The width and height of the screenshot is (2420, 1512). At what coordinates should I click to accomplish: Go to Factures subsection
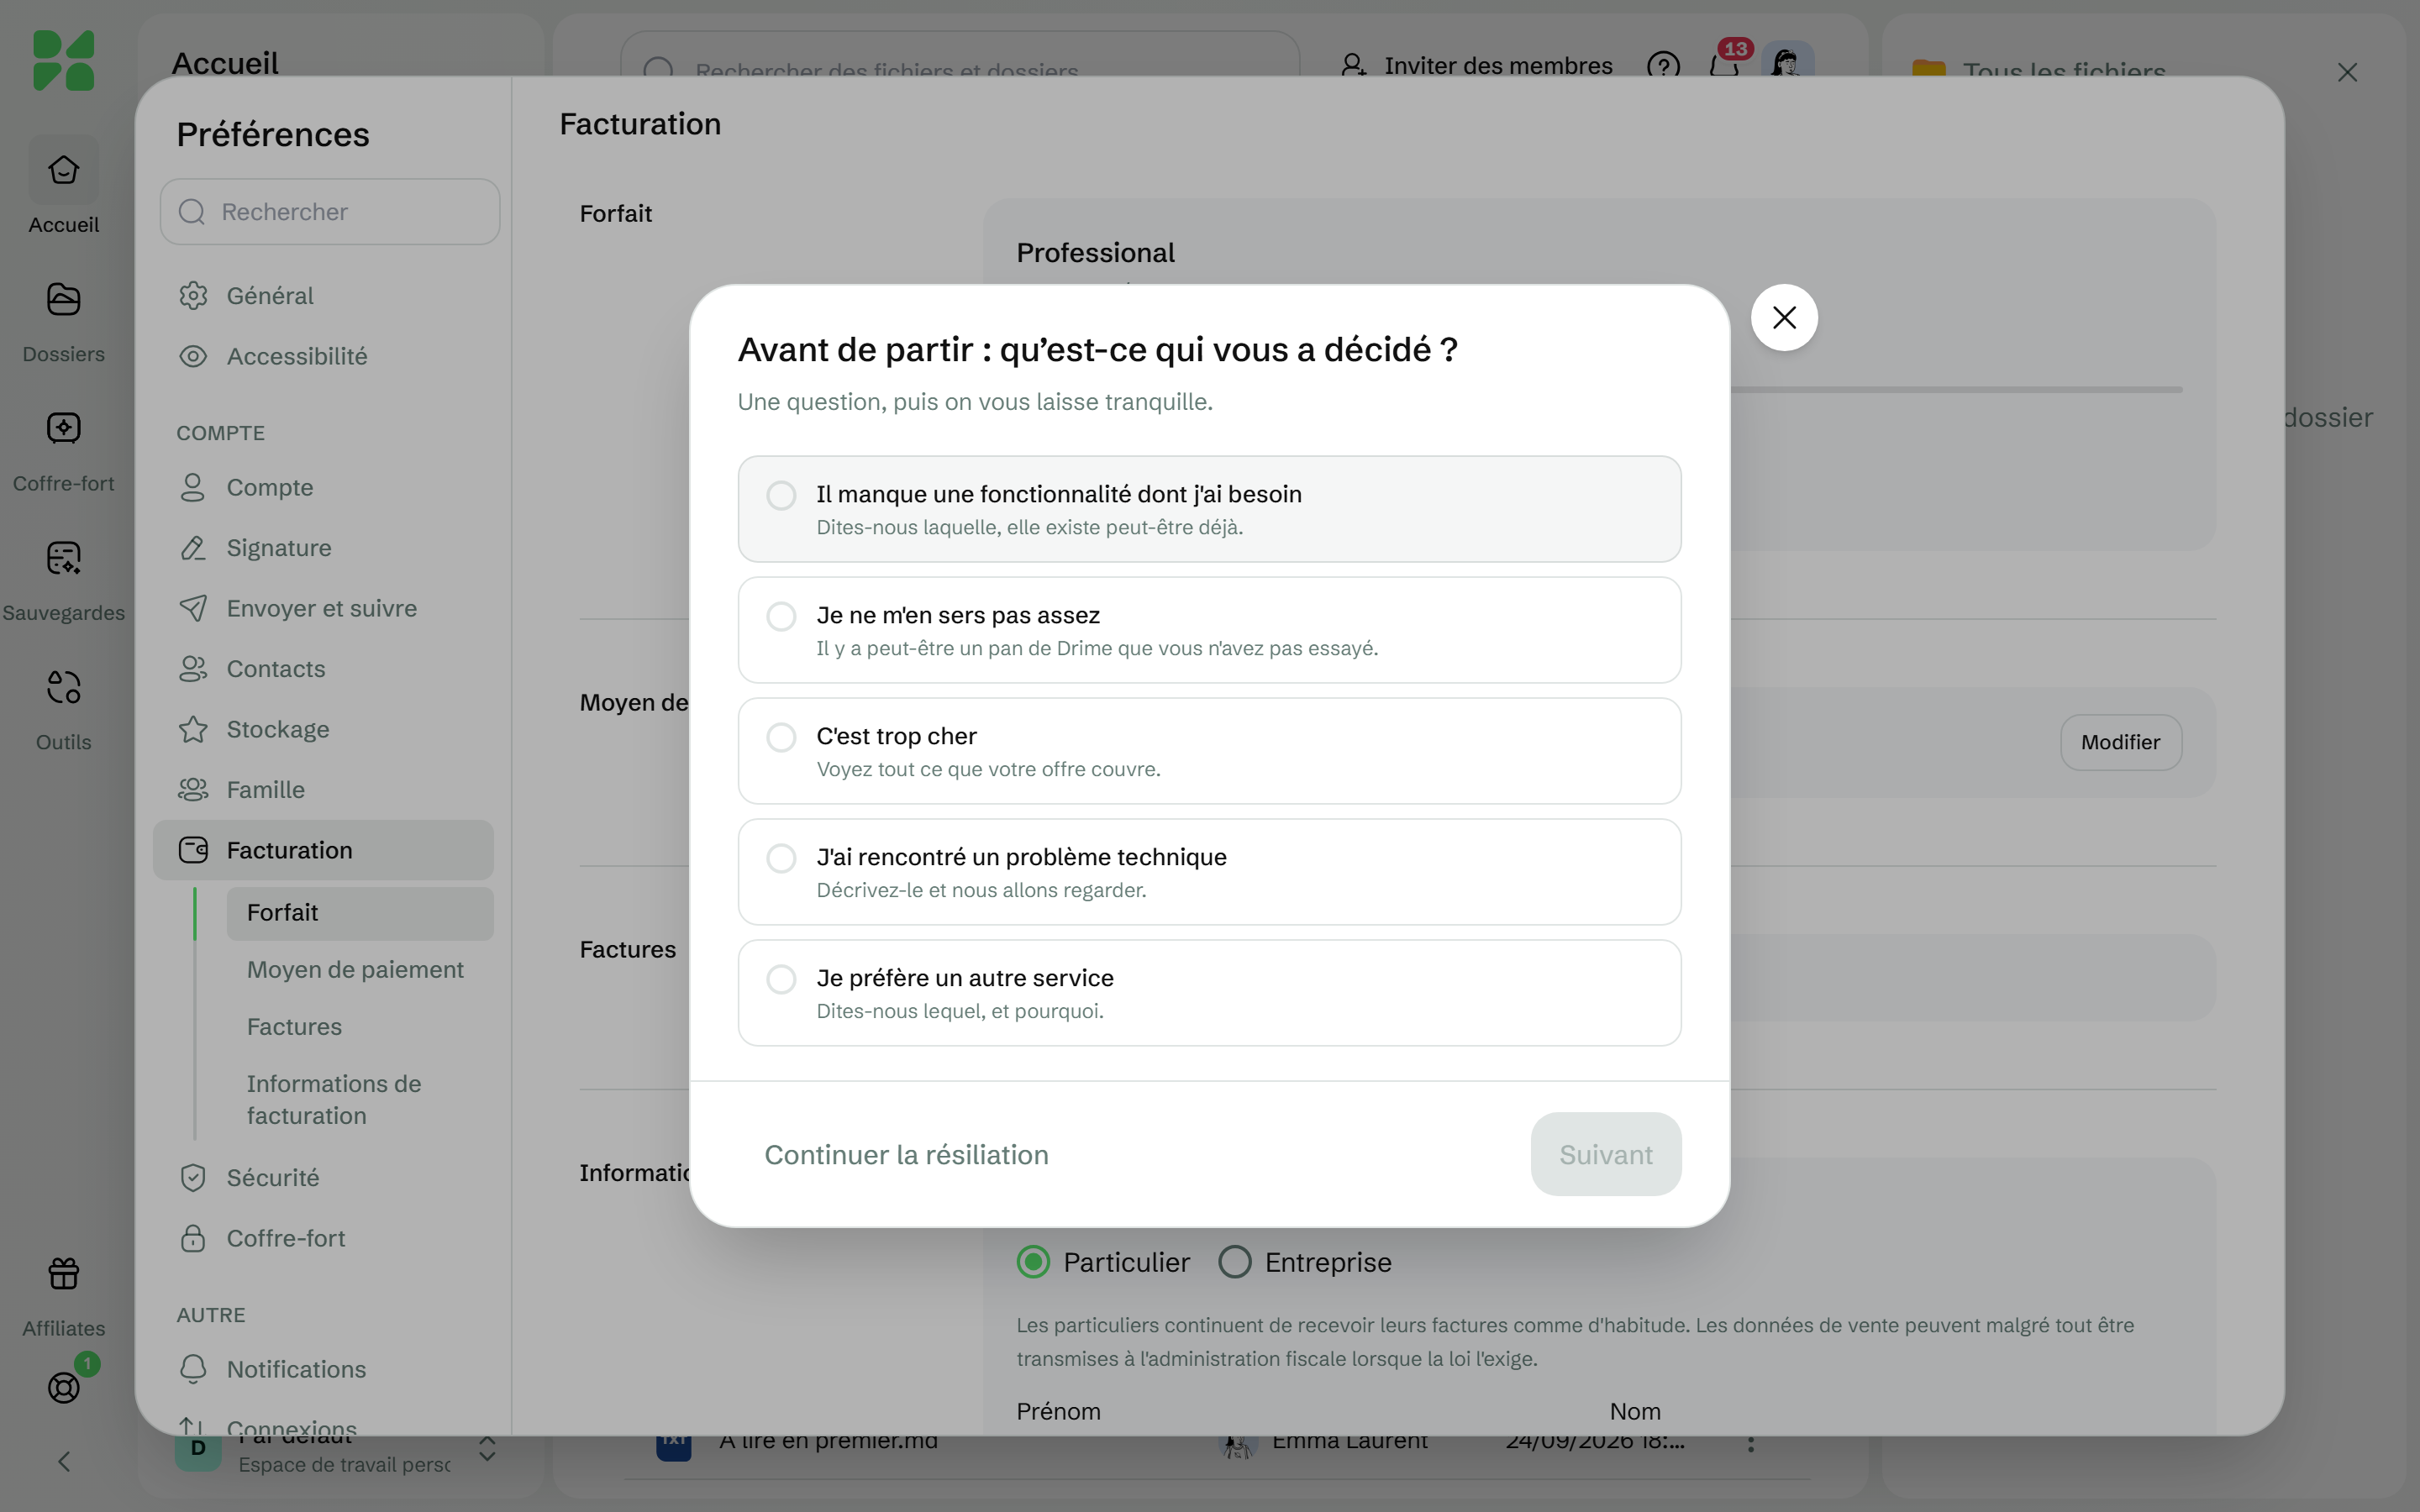(360, 1027)
